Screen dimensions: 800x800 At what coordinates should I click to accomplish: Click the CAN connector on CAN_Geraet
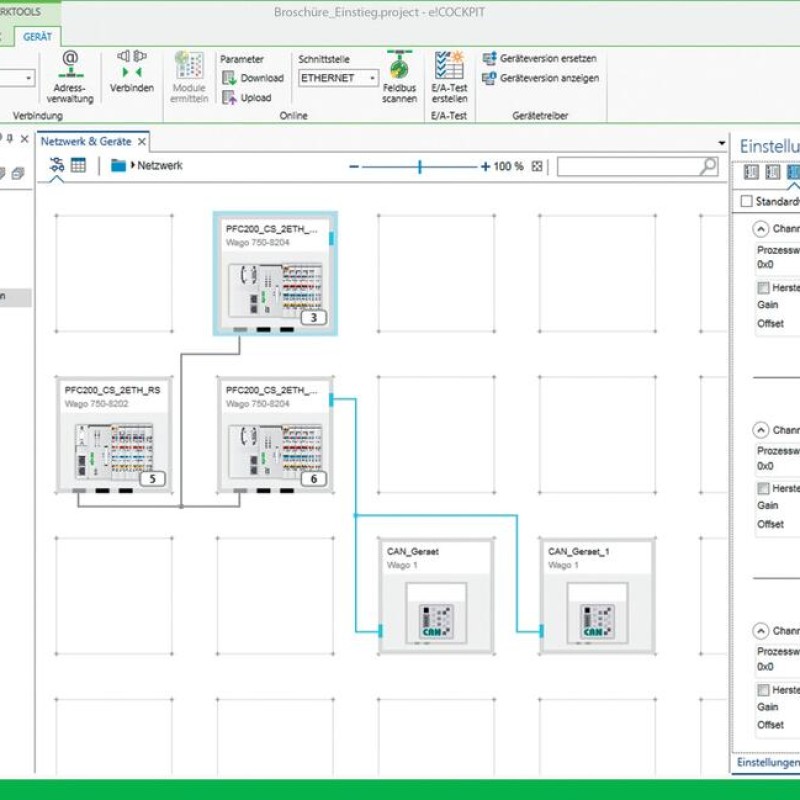point(380,631)
